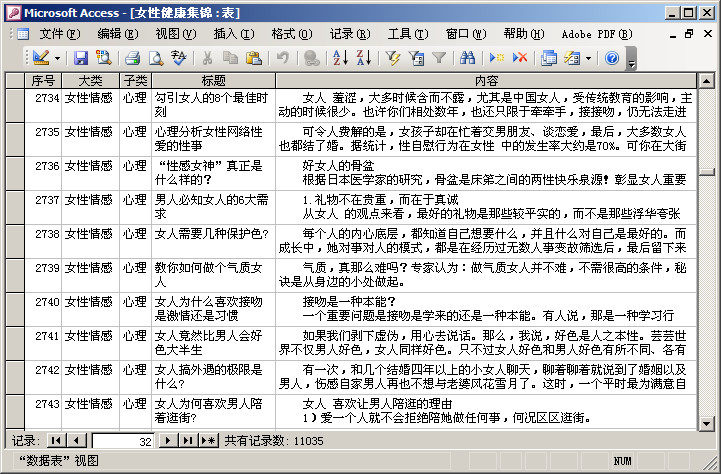This screenshot has width=721, height=474.
Task: Open the View button dropdown arrow
Action: tap(57, 58)
